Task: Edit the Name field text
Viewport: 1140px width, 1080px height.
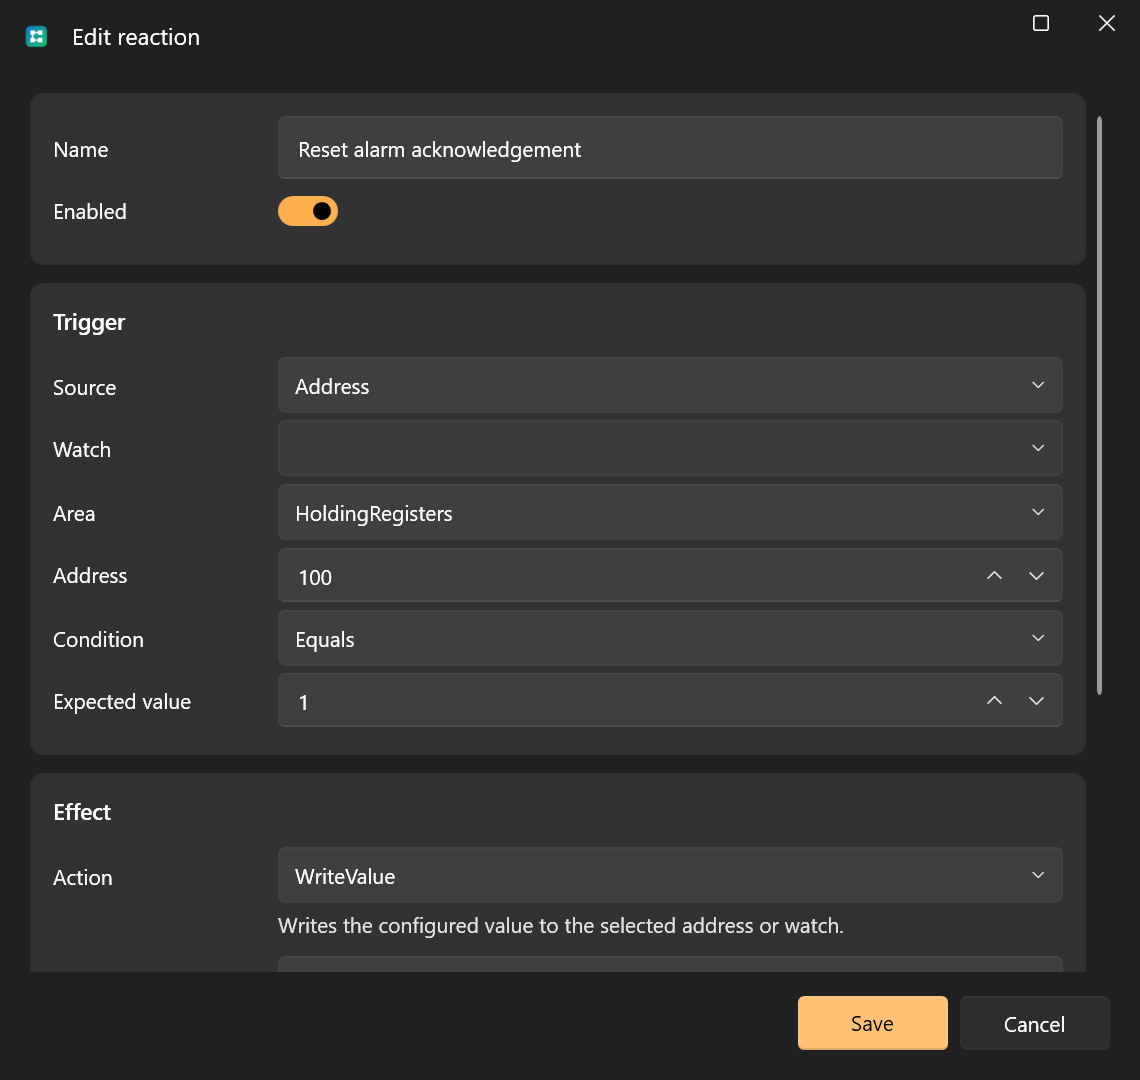Action: tap(670, 148)
